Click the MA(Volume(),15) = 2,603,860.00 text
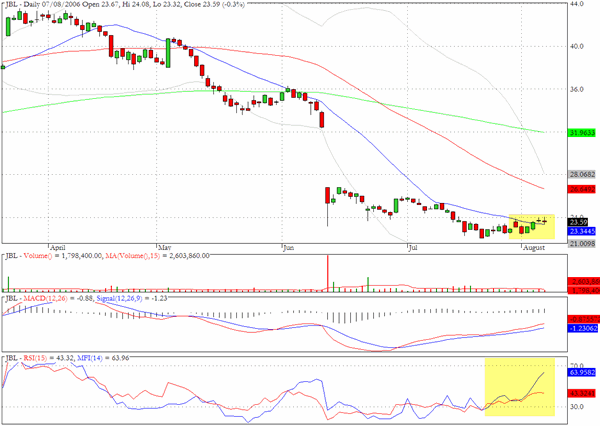This screenshot has height=426, width=600. click(x=157, y=255)
